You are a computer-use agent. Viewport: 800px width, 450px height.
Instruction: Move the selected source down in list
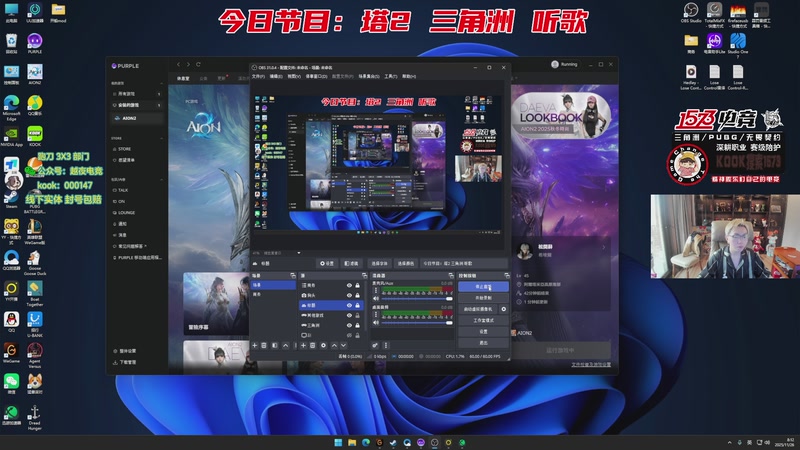(343, 345)
